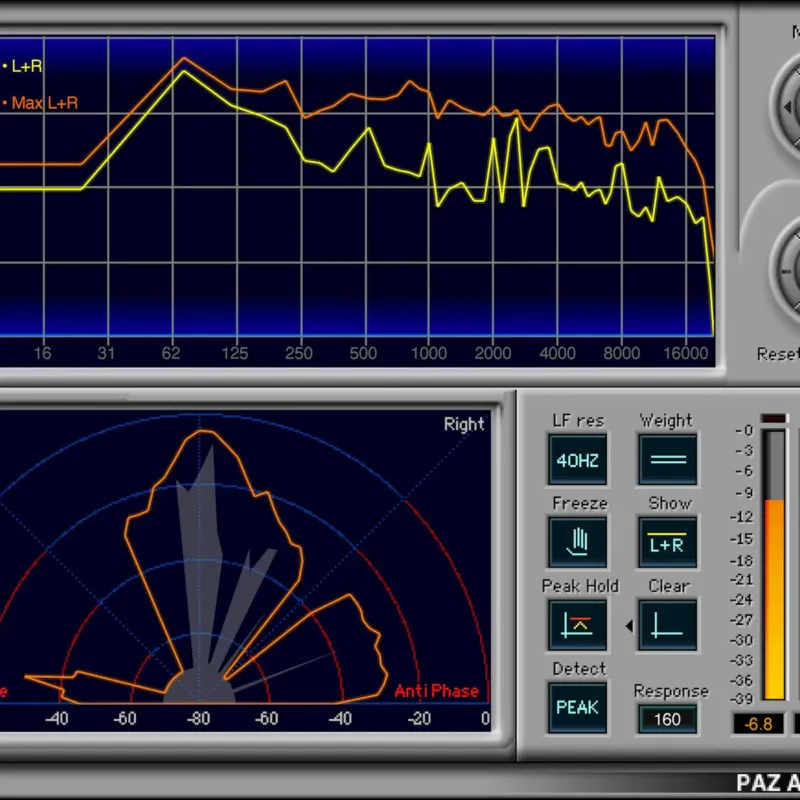Click the -12 mark on meter scale

pos(742,517)
